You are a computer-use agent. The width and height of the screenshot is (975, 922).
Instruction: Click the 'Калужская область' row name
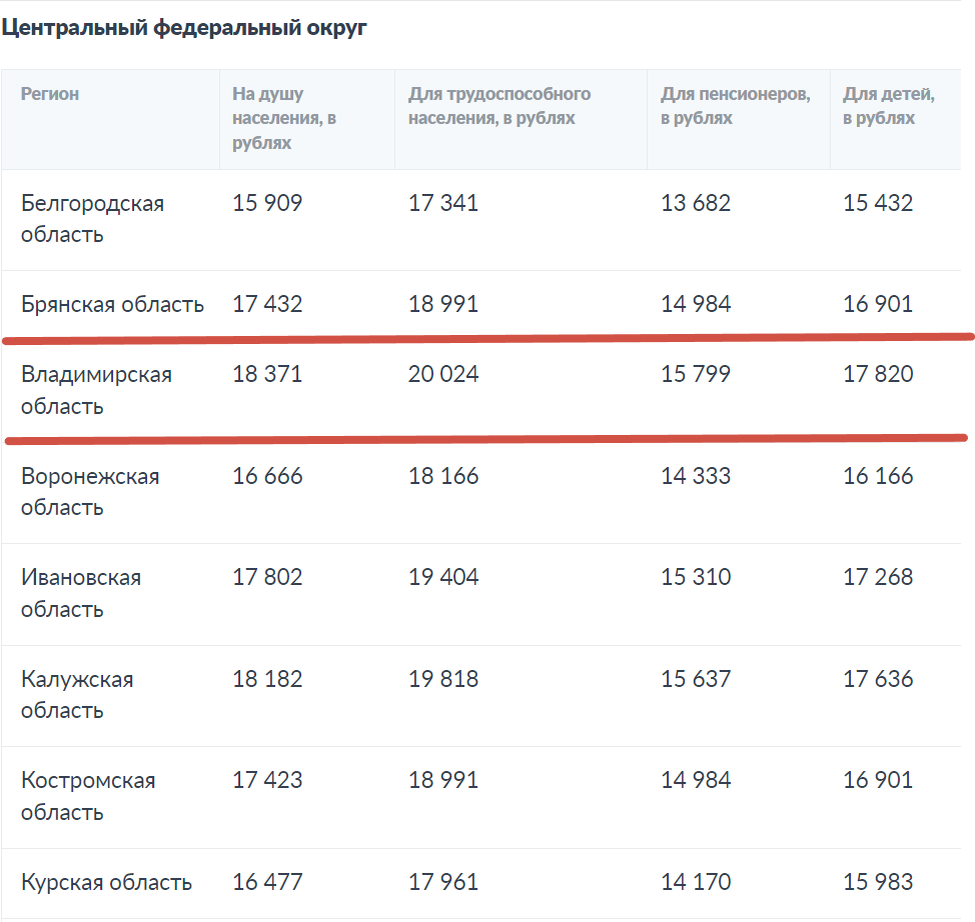click(x=77, y=694)
